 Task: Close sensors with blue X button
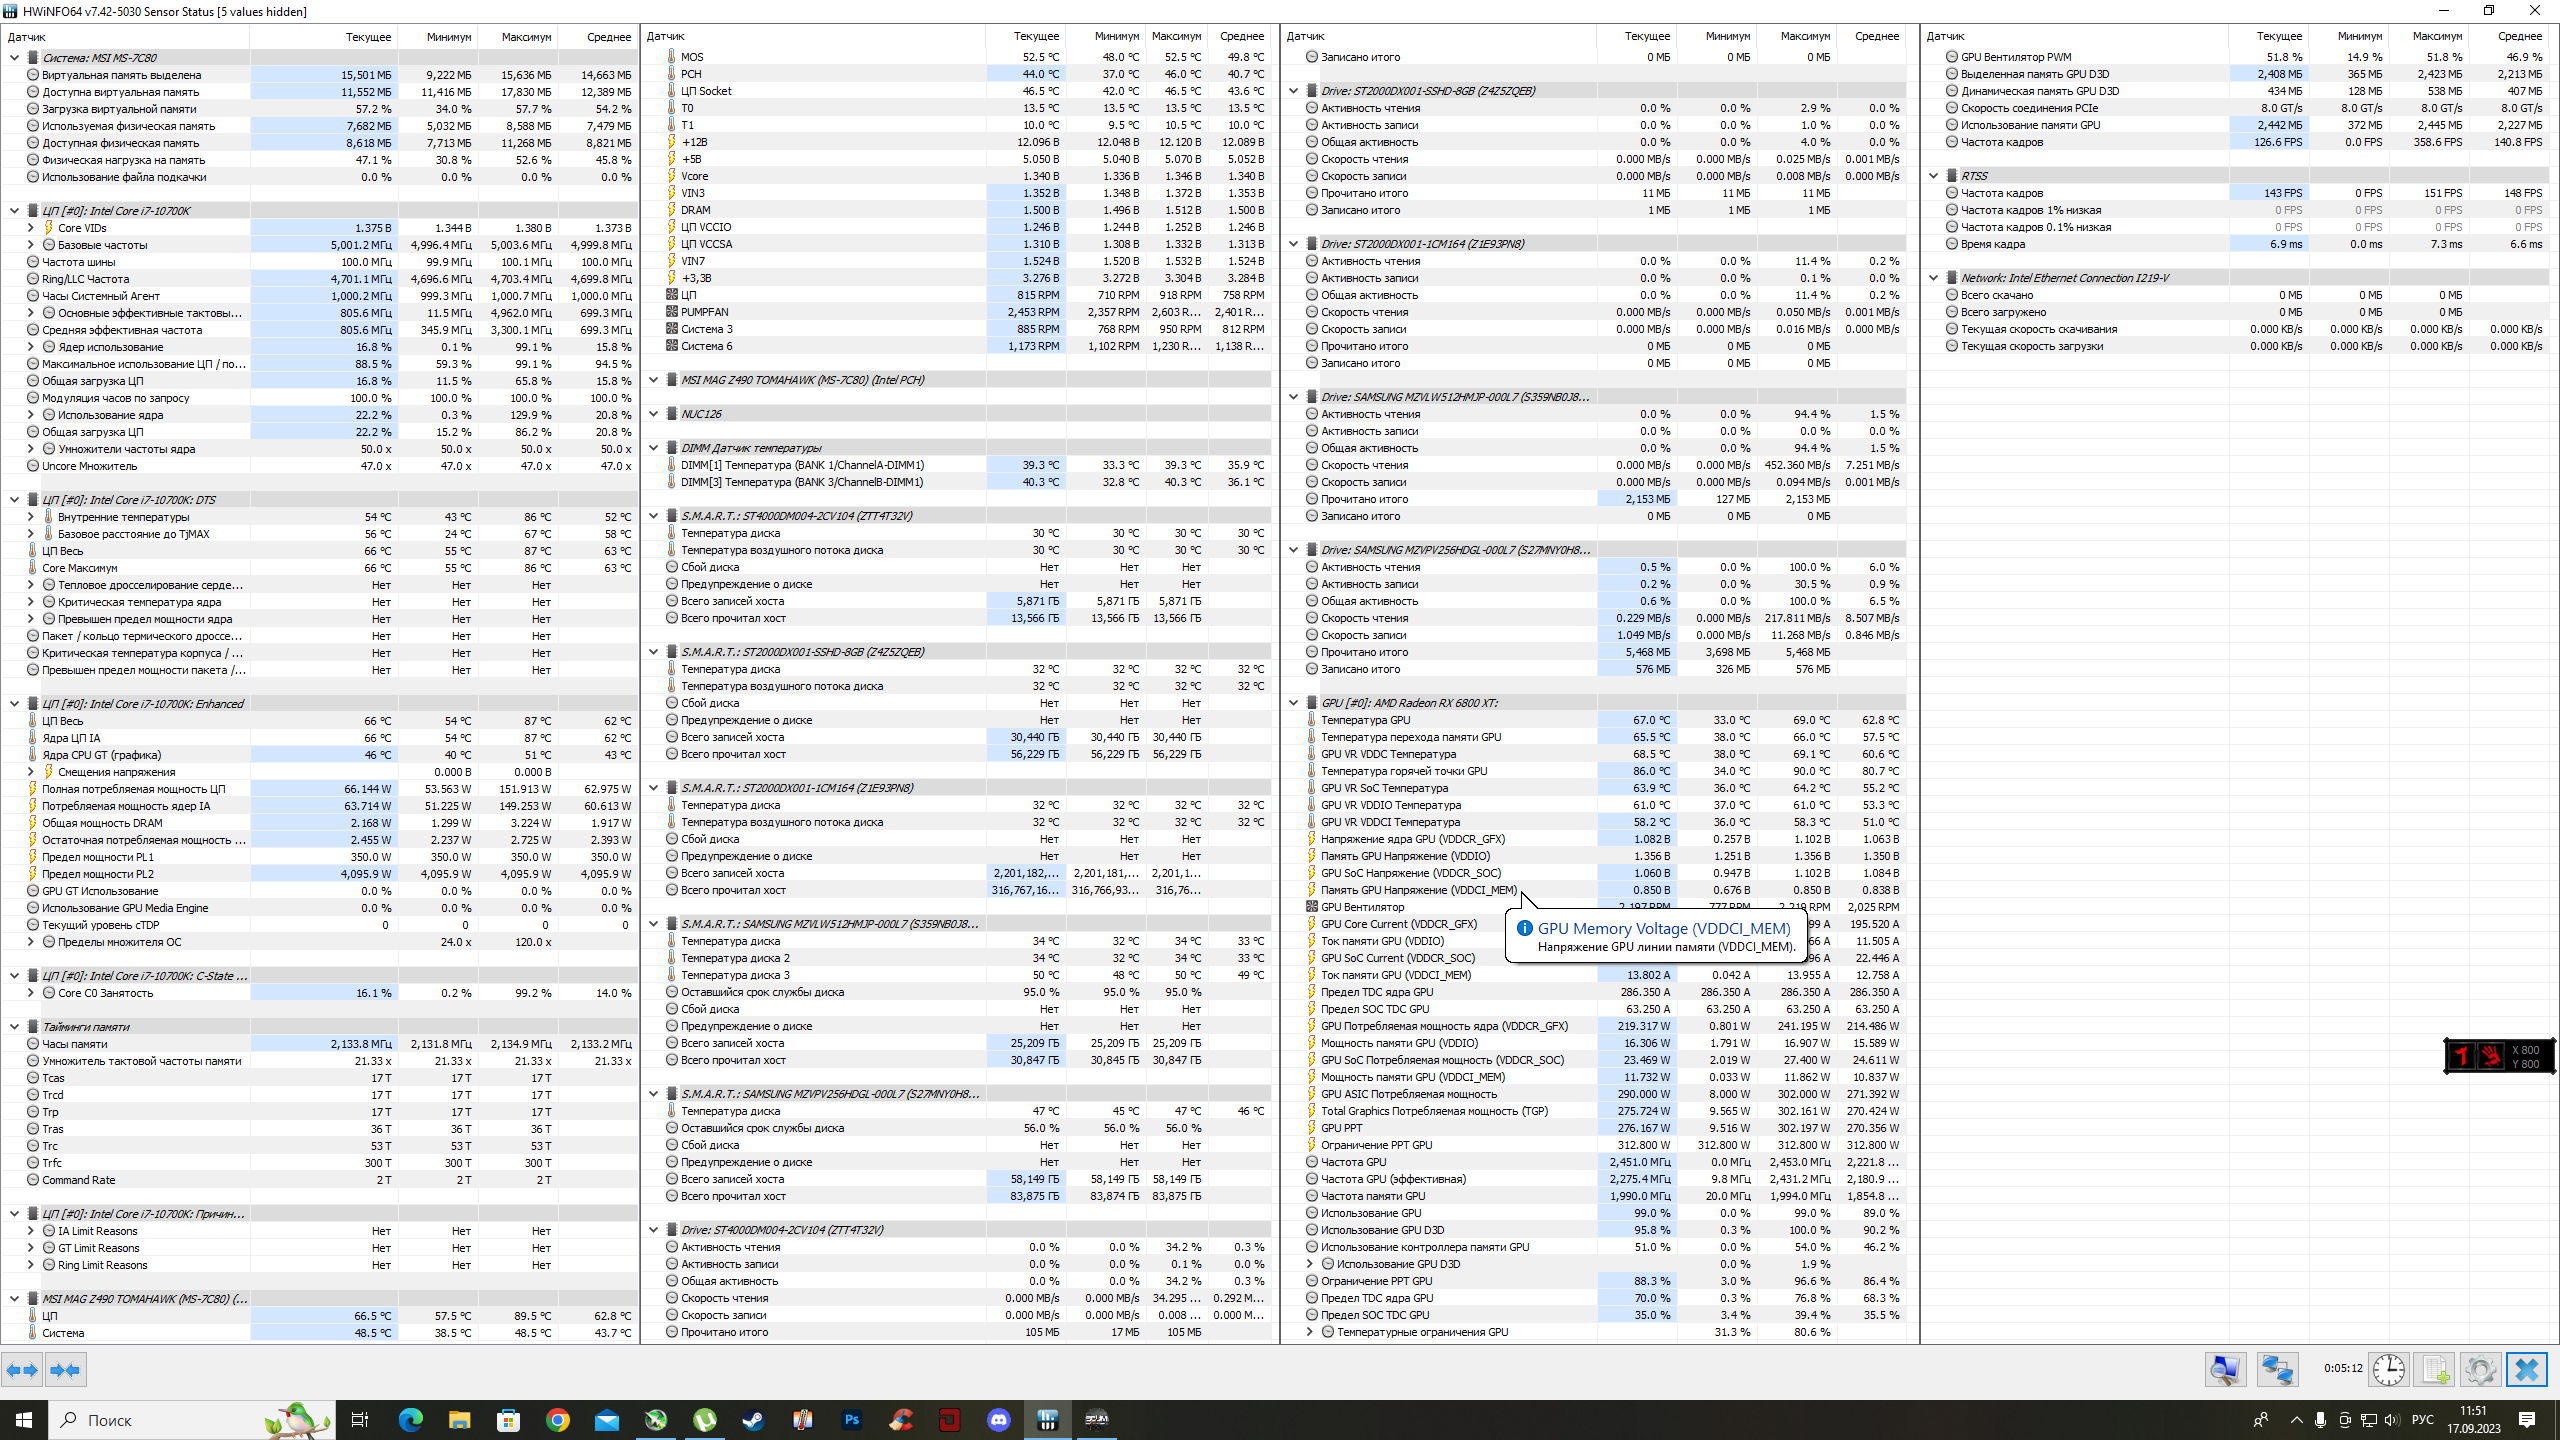(2527, 1369)
